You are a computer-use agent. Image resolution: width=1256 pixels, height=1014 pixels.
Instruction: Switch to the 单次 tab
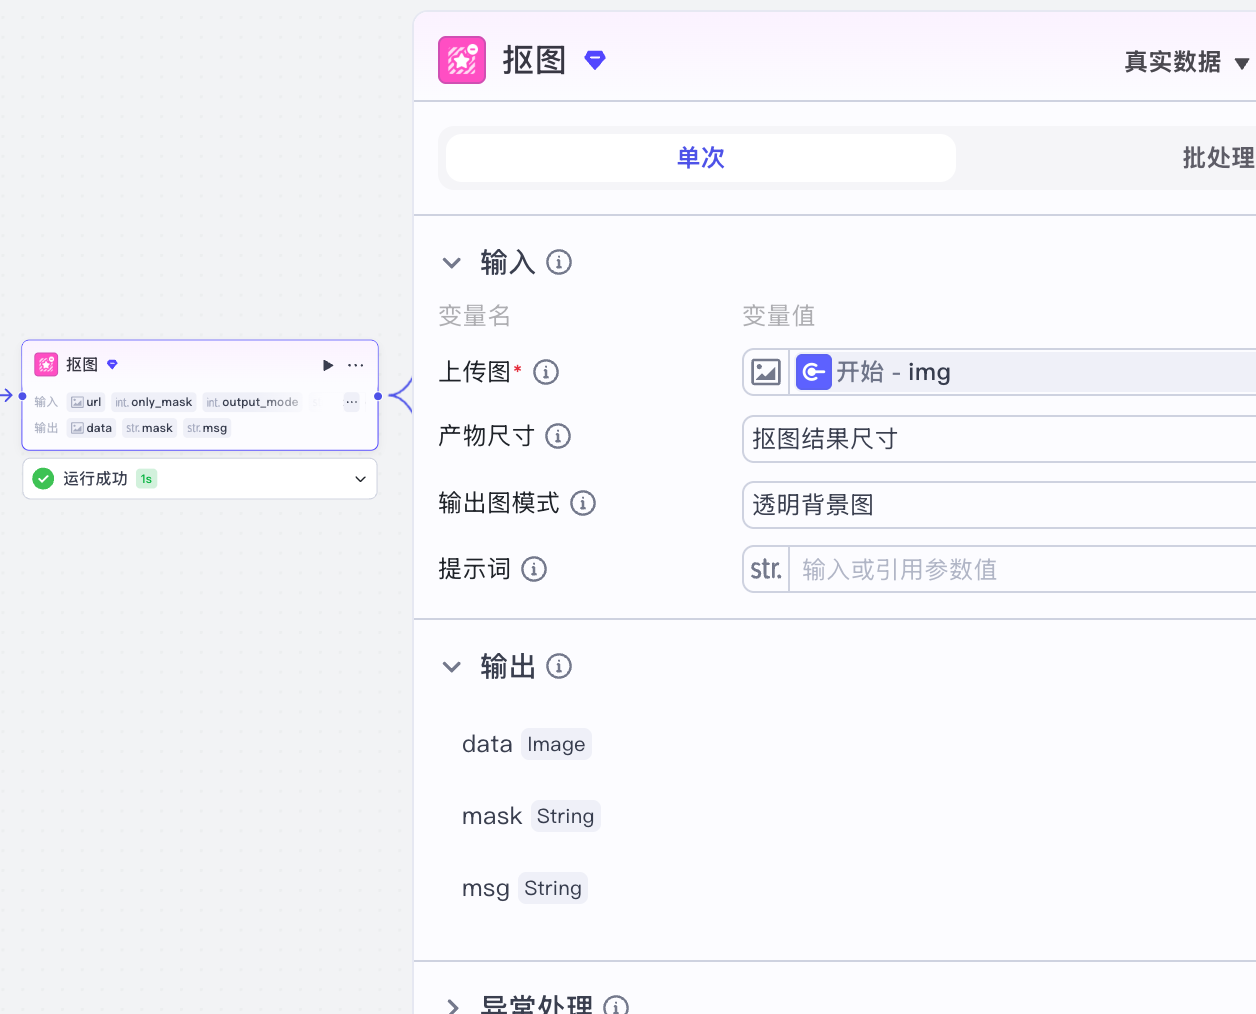click(701, 158)
